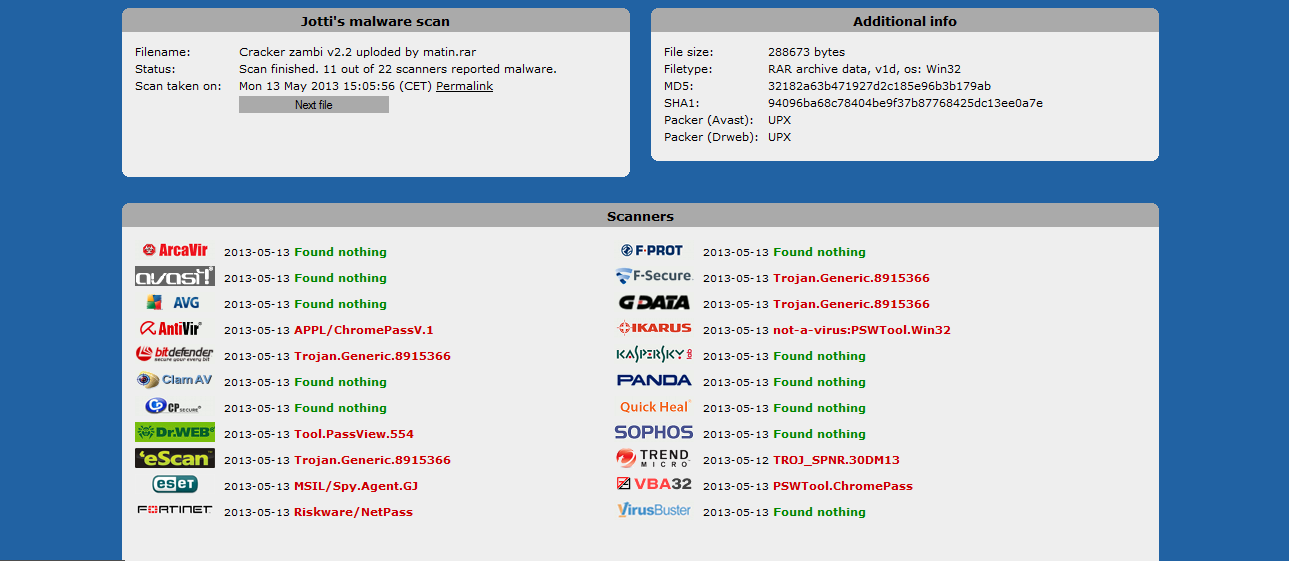The width and height of the screenshot is (1289, 561).
Task: Click the Scanners panel header
Action: pos(640,216)
